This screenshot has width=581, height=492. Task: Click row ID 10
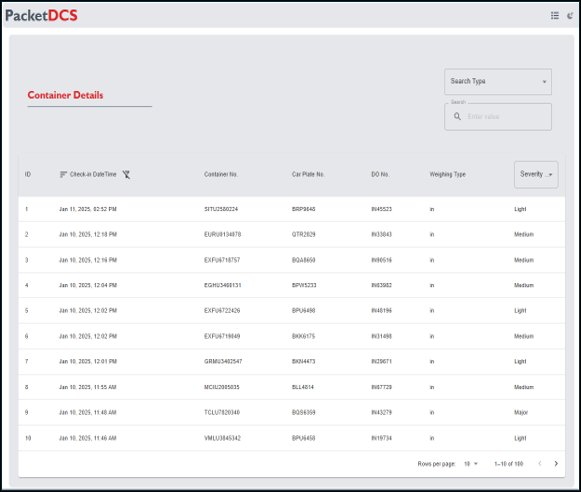point(28,438)
